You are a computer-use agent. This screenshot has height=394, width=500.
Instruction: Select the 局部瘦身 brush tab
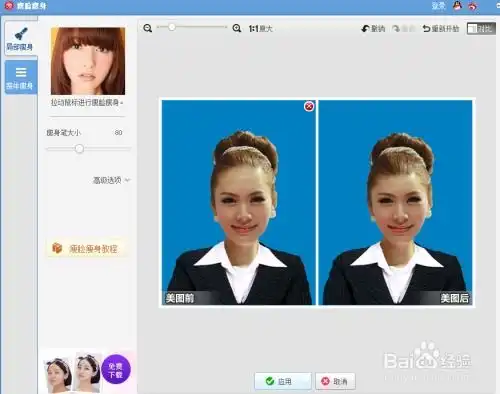pos(21,38)
